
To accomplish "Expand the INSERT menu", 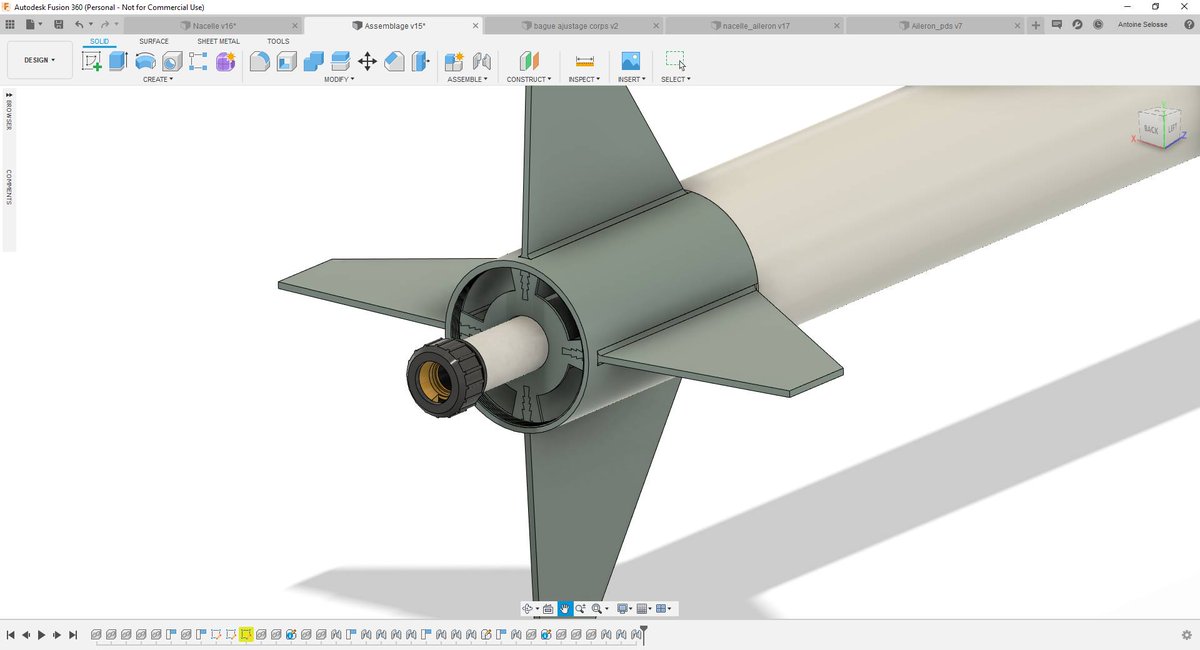I will pos(631,79).
